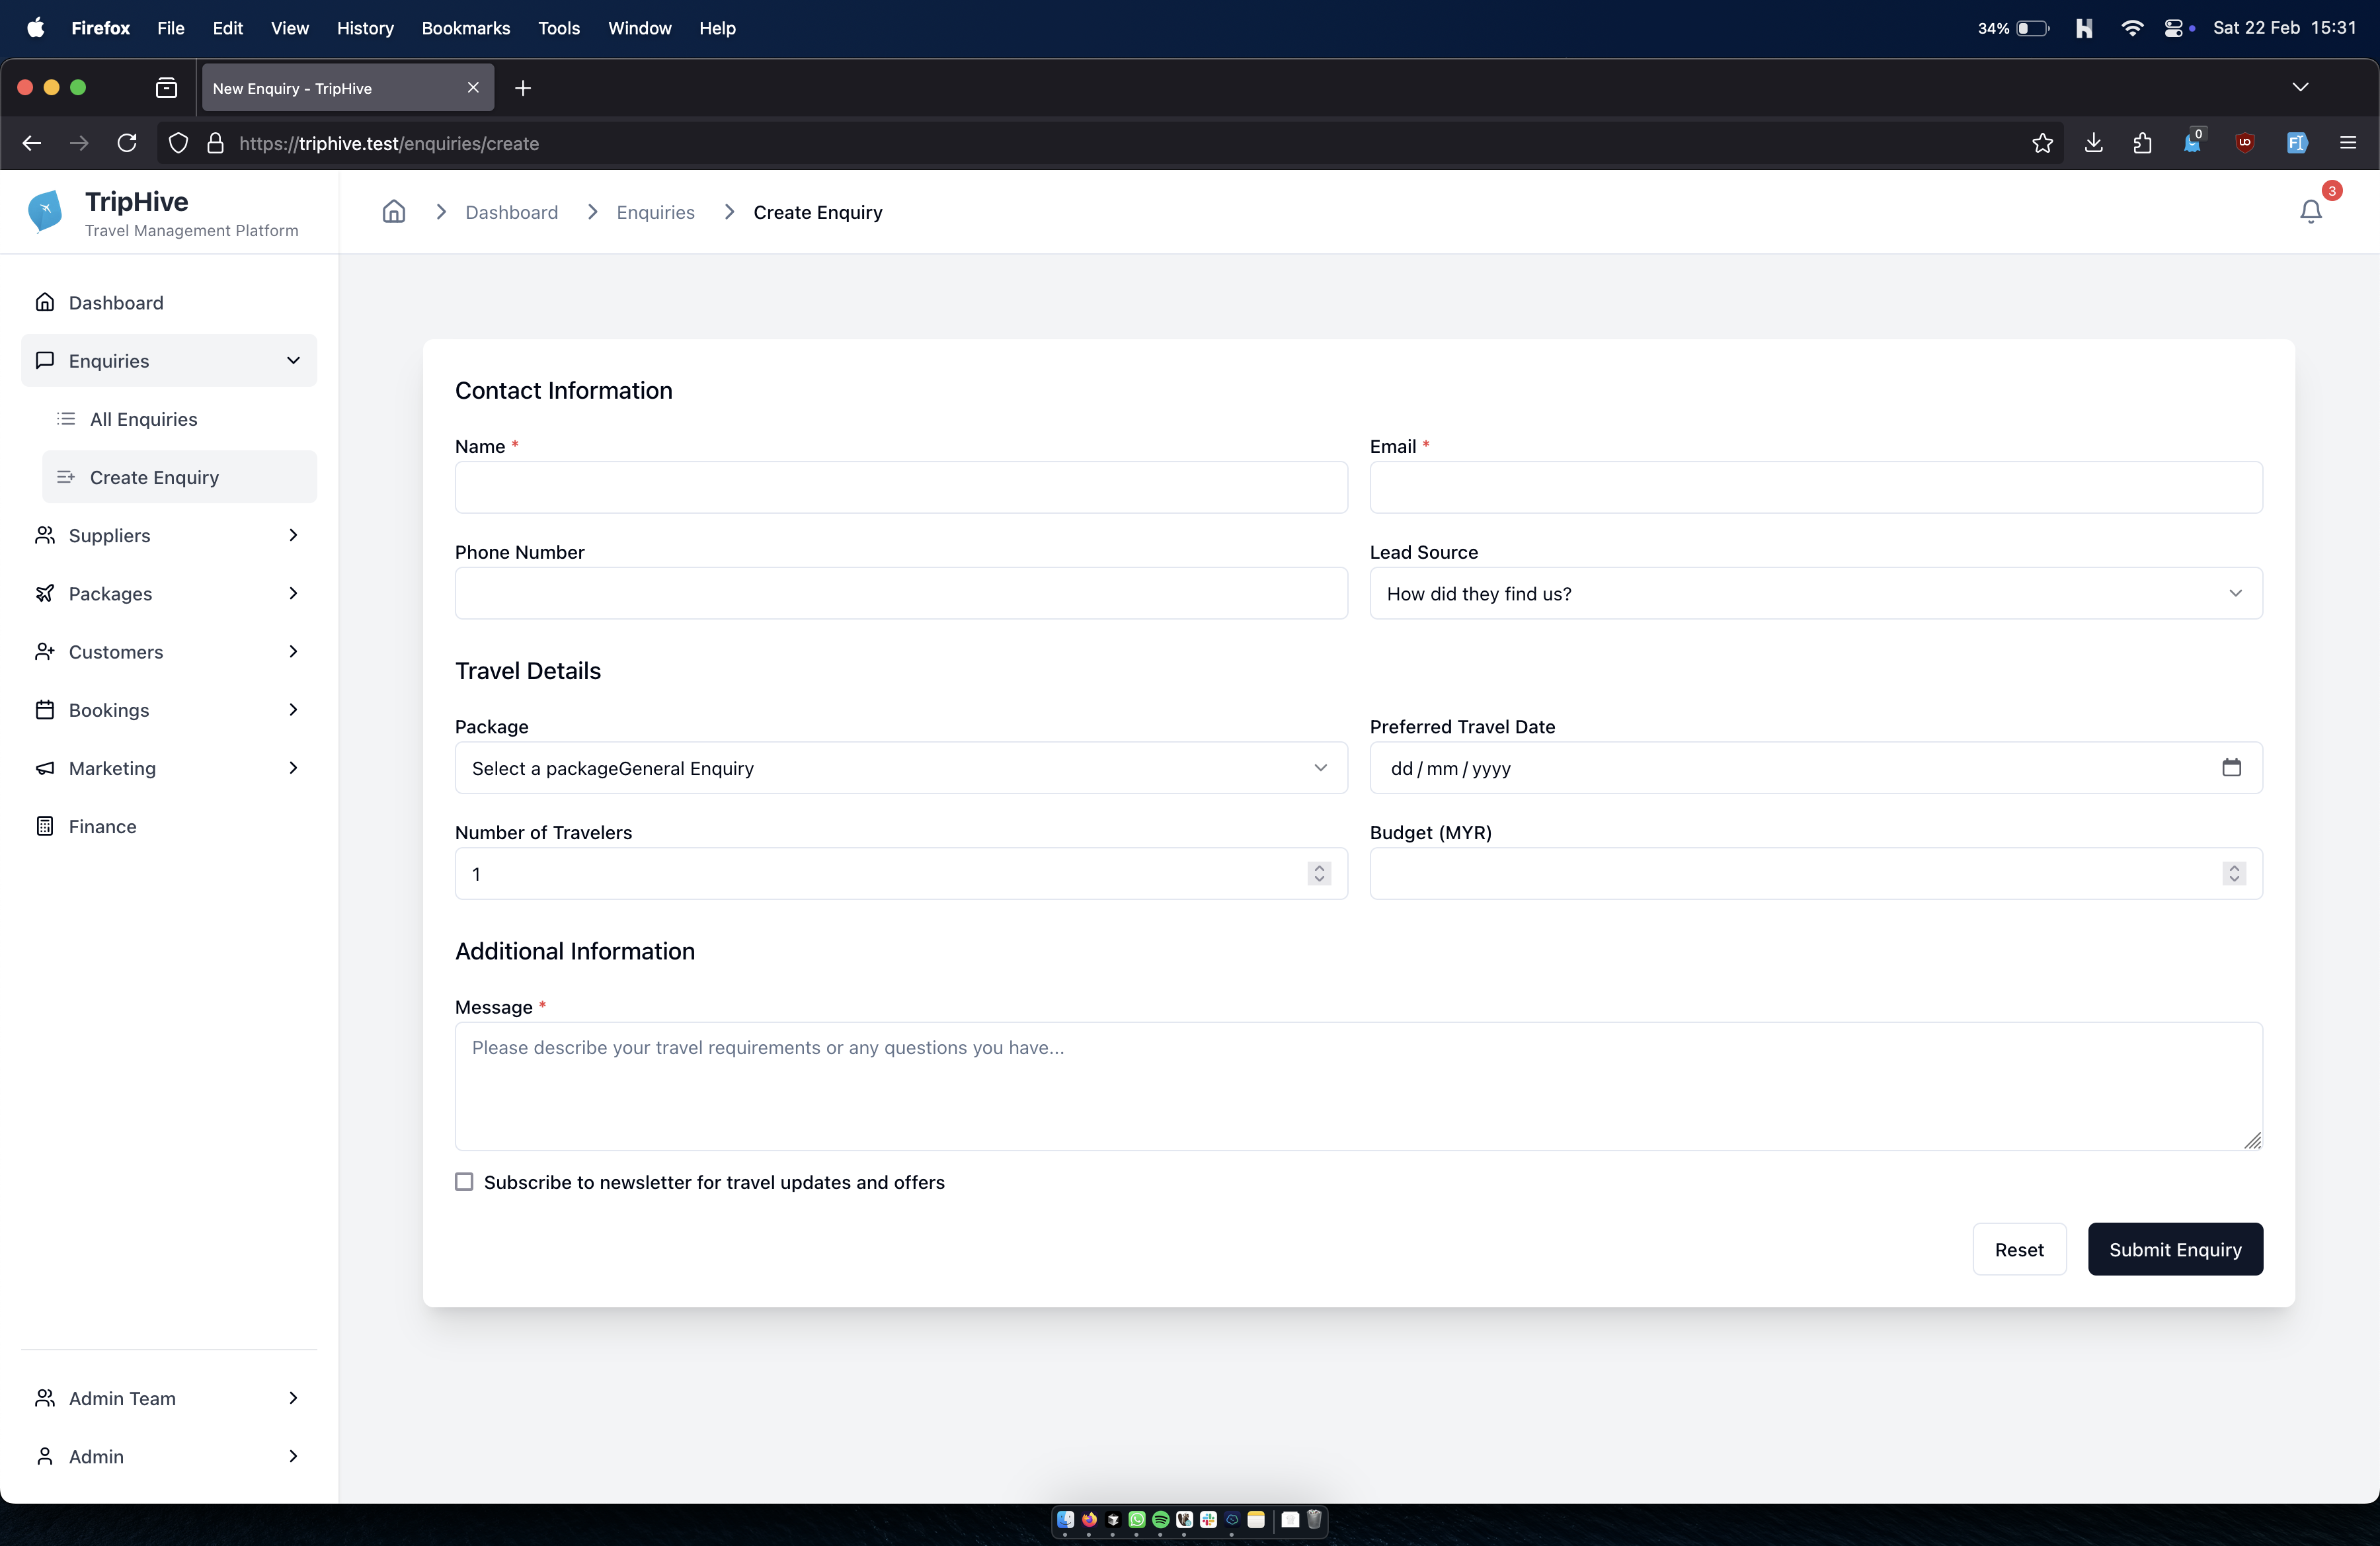Expand the Admin Team menu
Viewport: 2380px width, 1546px height.
[x=168, y=1397]
